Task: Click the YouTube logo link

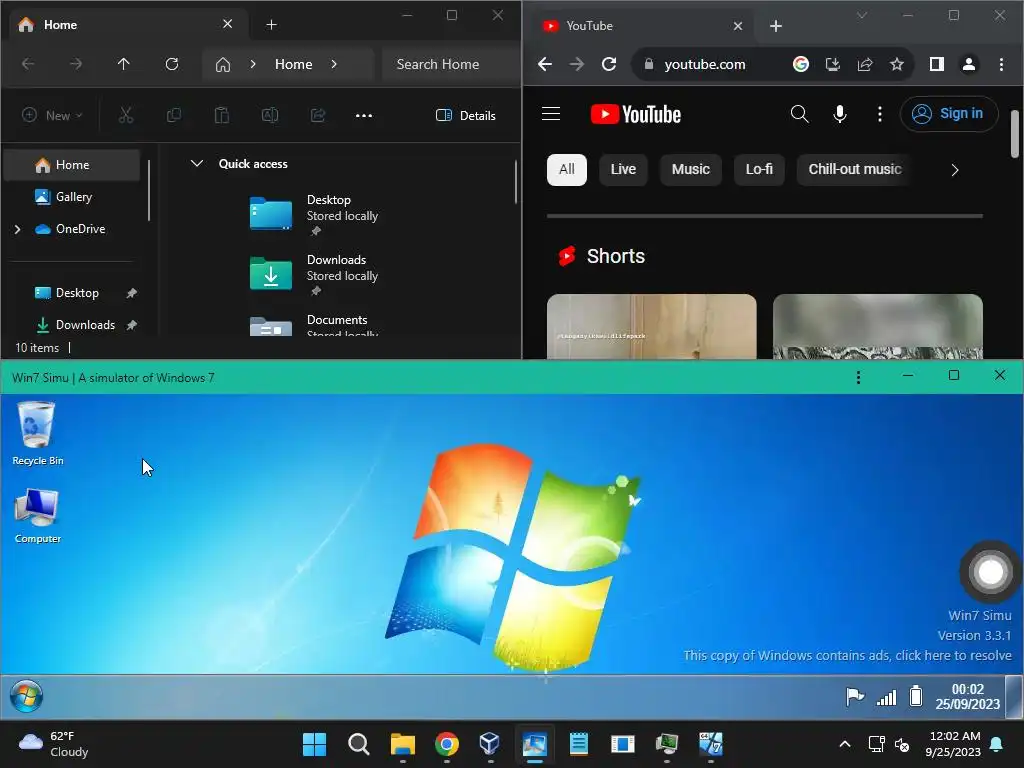Action: (635, 114)
